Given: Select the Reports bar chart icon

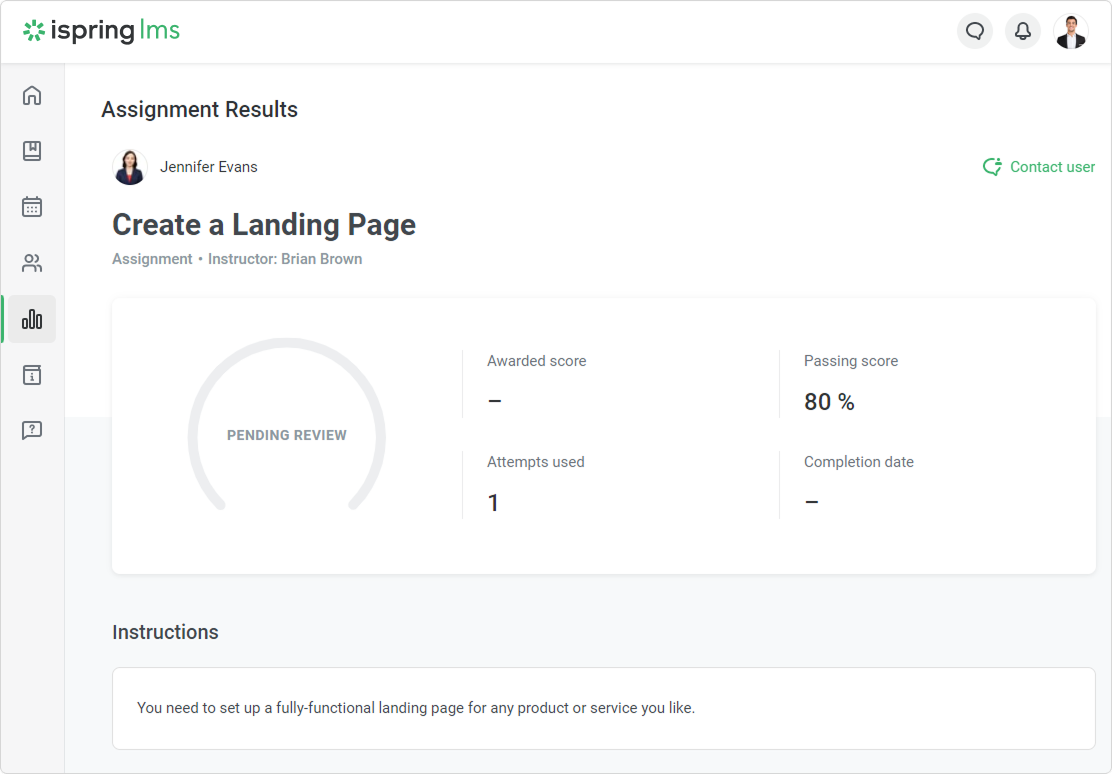Looking at the screenshot, I should (x=32, y=319).
